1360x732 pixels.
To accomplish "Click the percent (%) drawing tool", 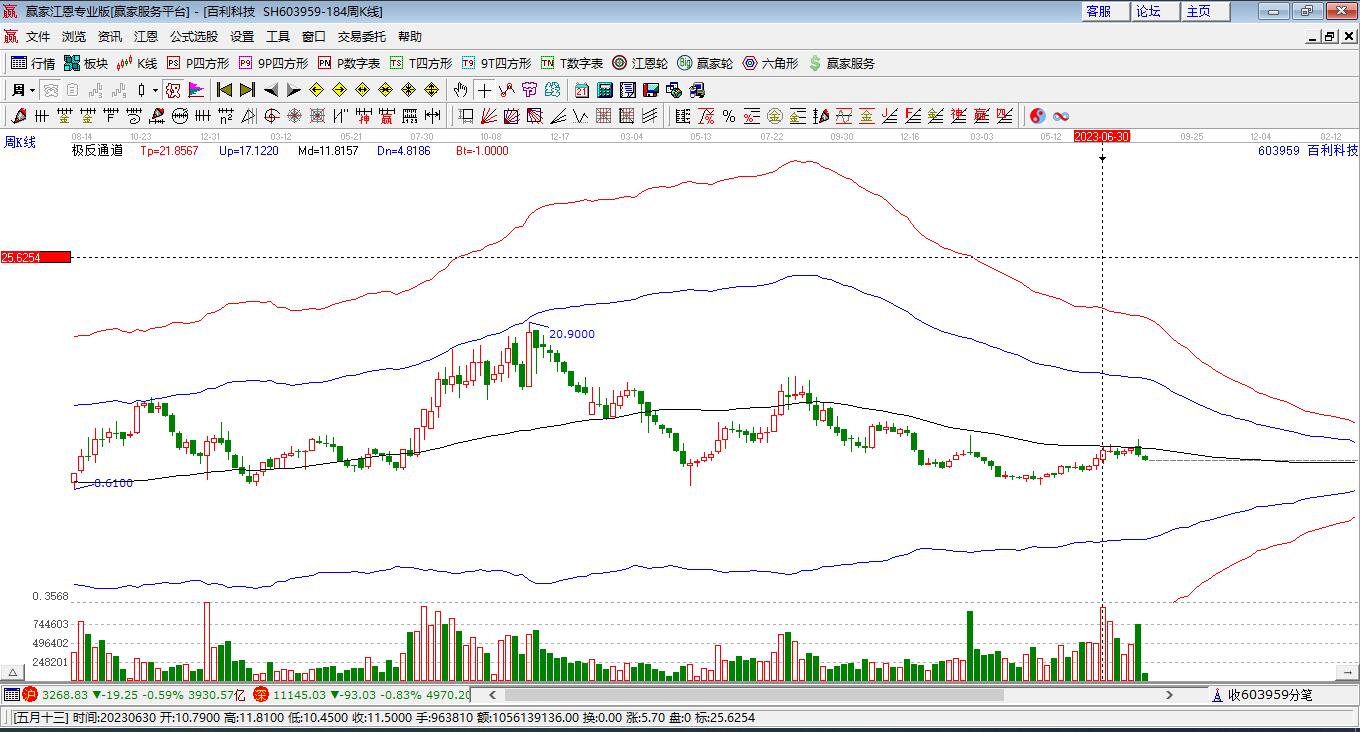I will pos(729,116).
